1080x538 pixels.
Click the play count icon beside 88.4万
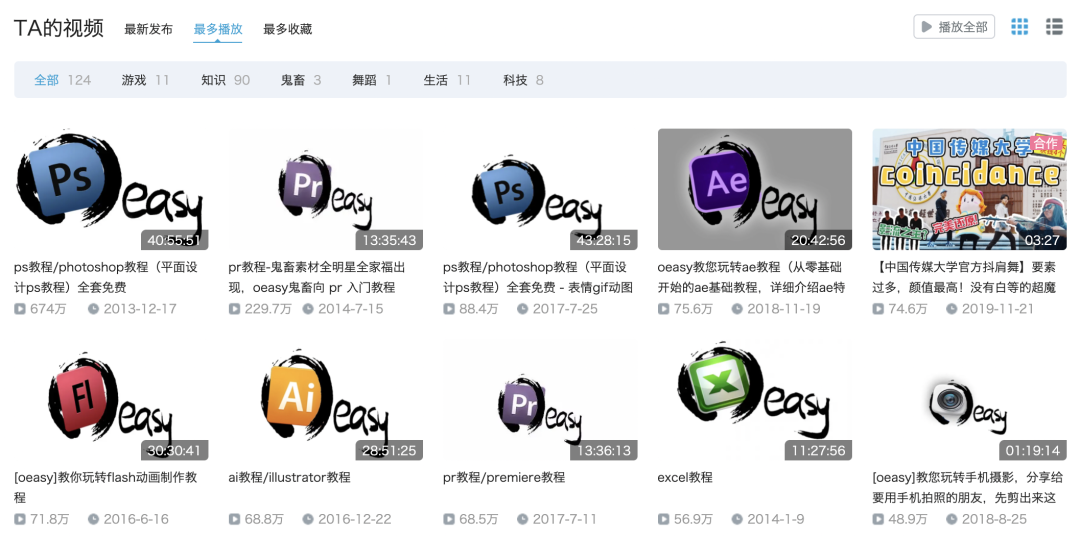click(x=450, y=309)
